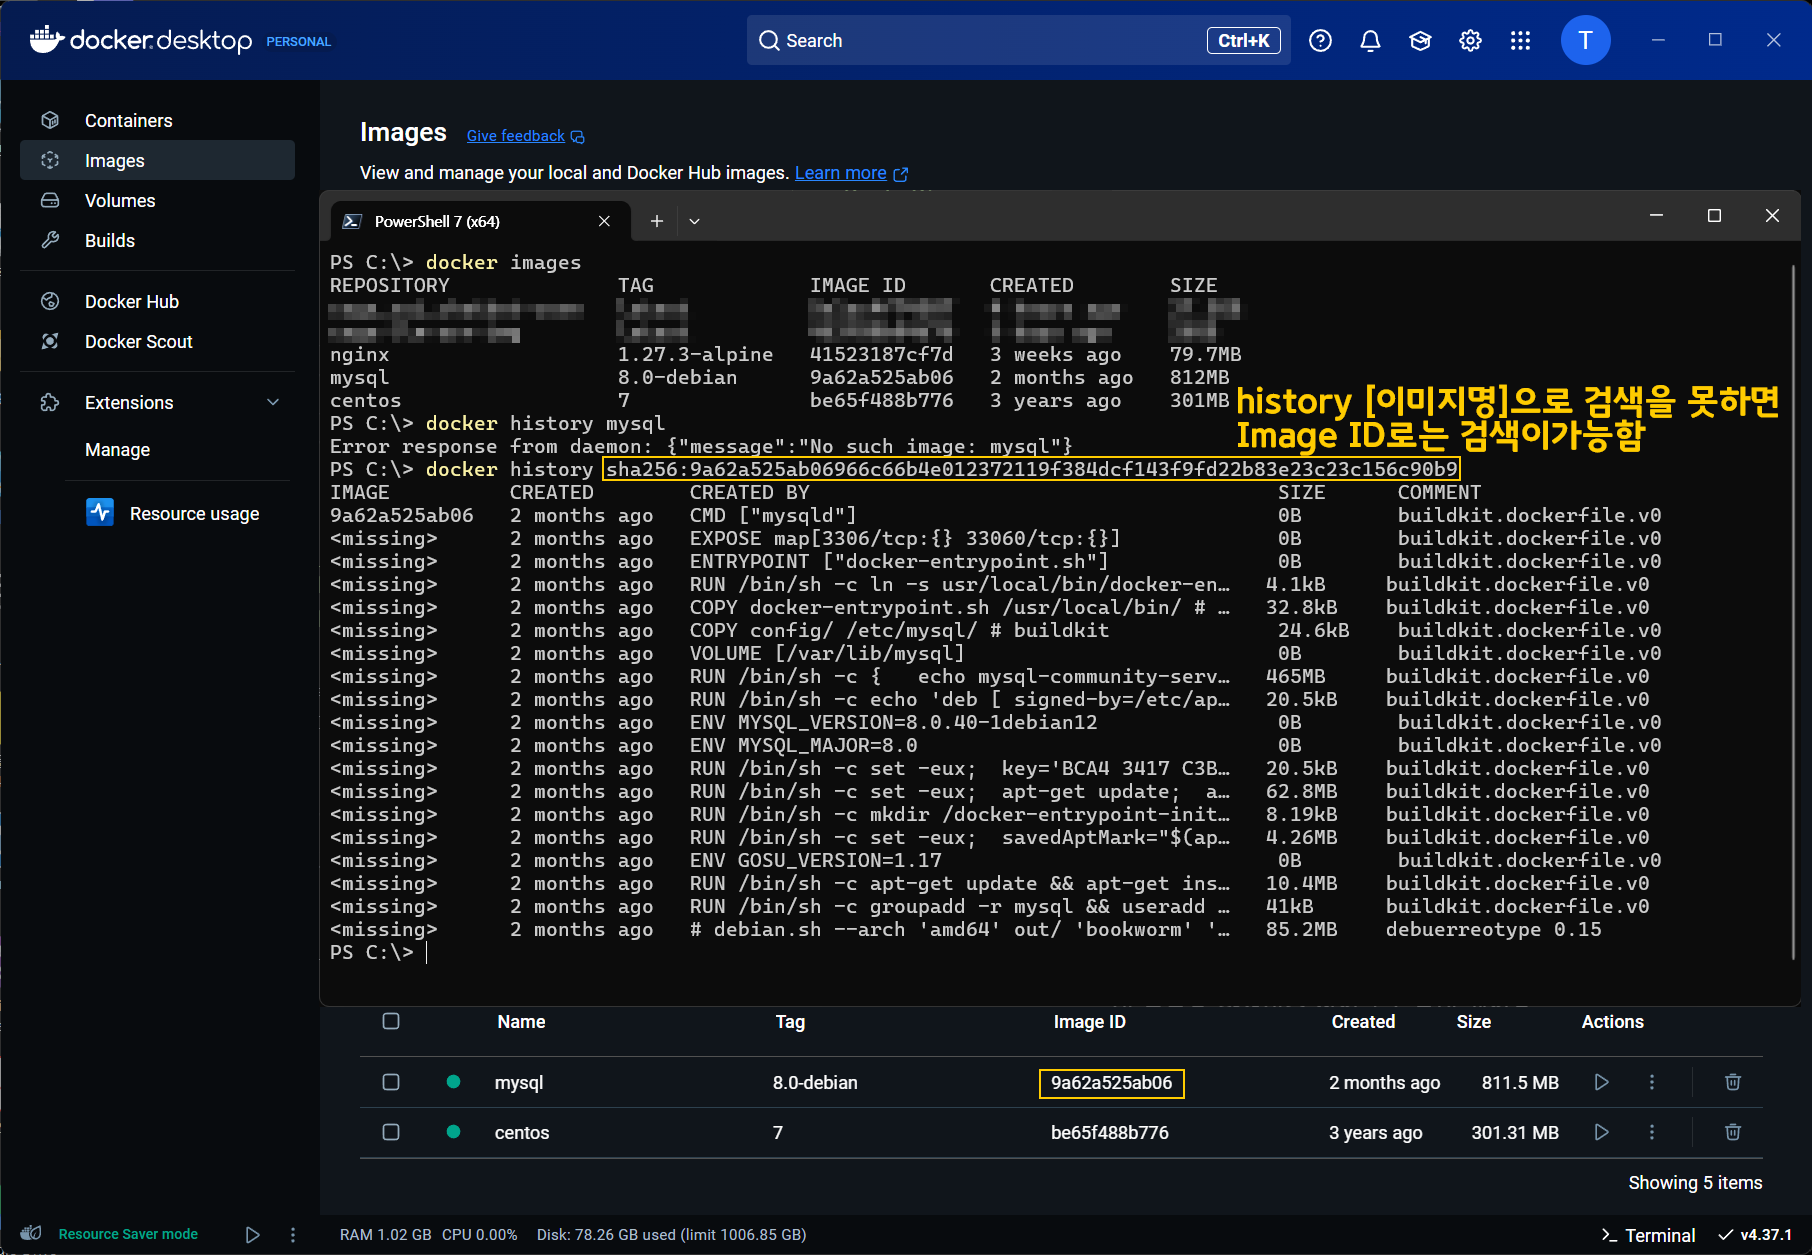Screen dimensions: 1812x1255
Task: Open the apps grid menu
Action: click(x=1520, y=41)
